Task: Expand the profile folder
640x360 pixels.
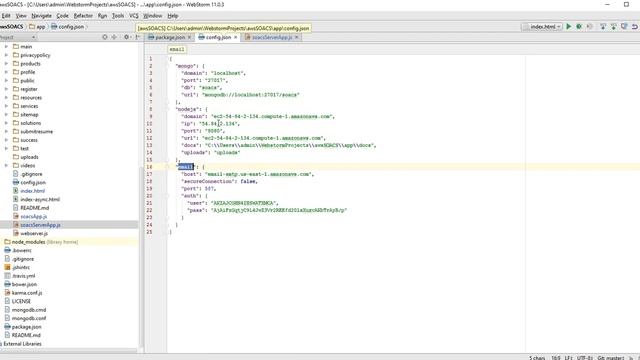Action: pyautogui.click(x=6, y=72)
